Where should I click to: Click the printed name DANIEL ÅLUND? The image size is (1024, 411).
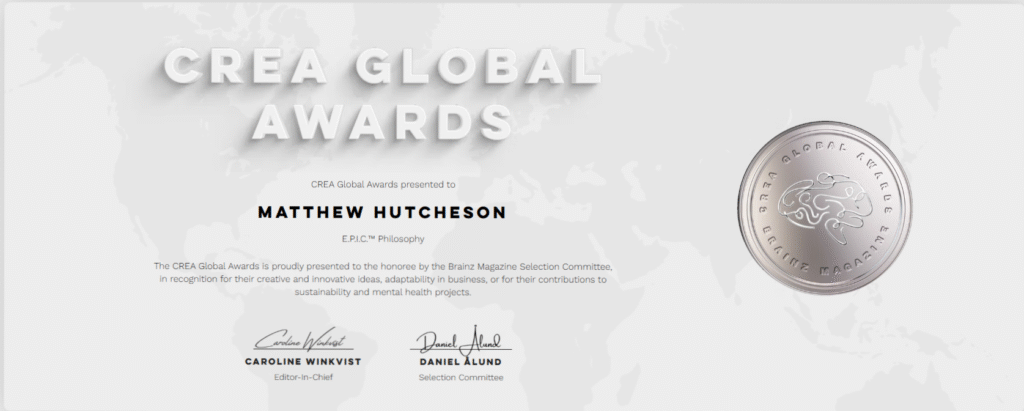click(460, 361)
